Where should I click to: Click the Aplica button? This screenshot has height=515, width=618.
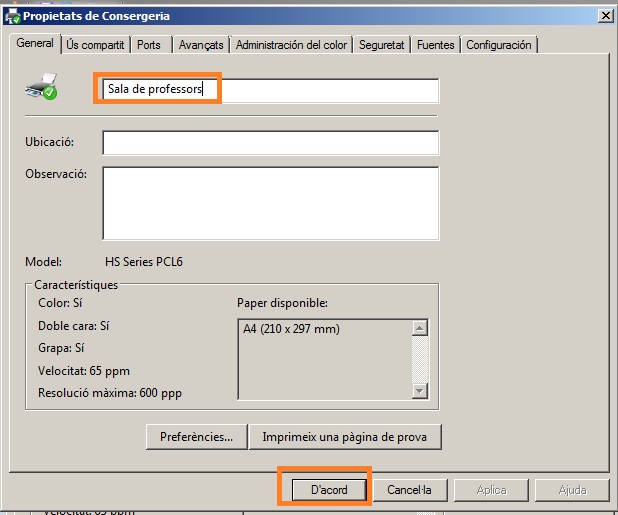[x=491, y=490]
